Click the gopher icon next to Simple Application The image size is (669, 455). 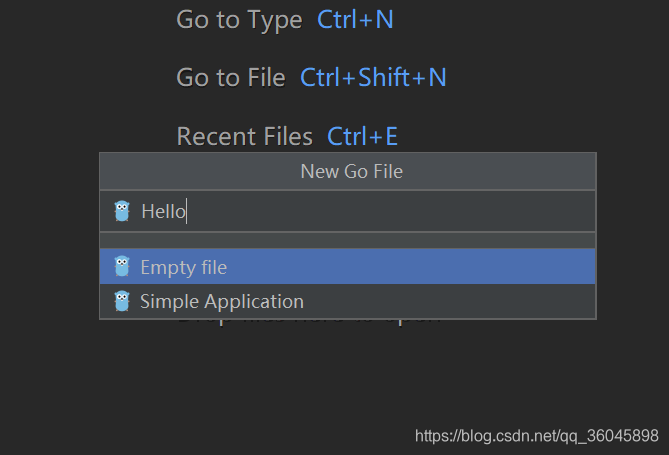(x=122, y=301)
